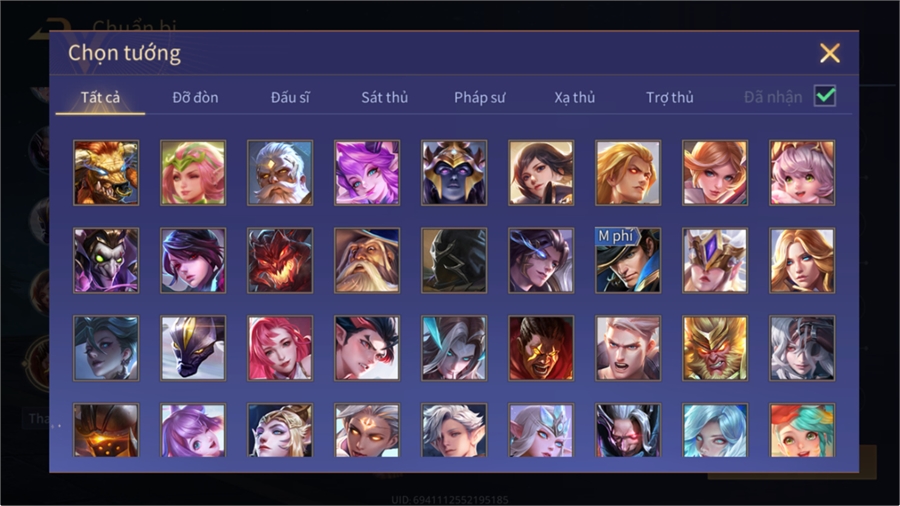
Task: Pick the red demon hero portrait
Action: [280, 260]
